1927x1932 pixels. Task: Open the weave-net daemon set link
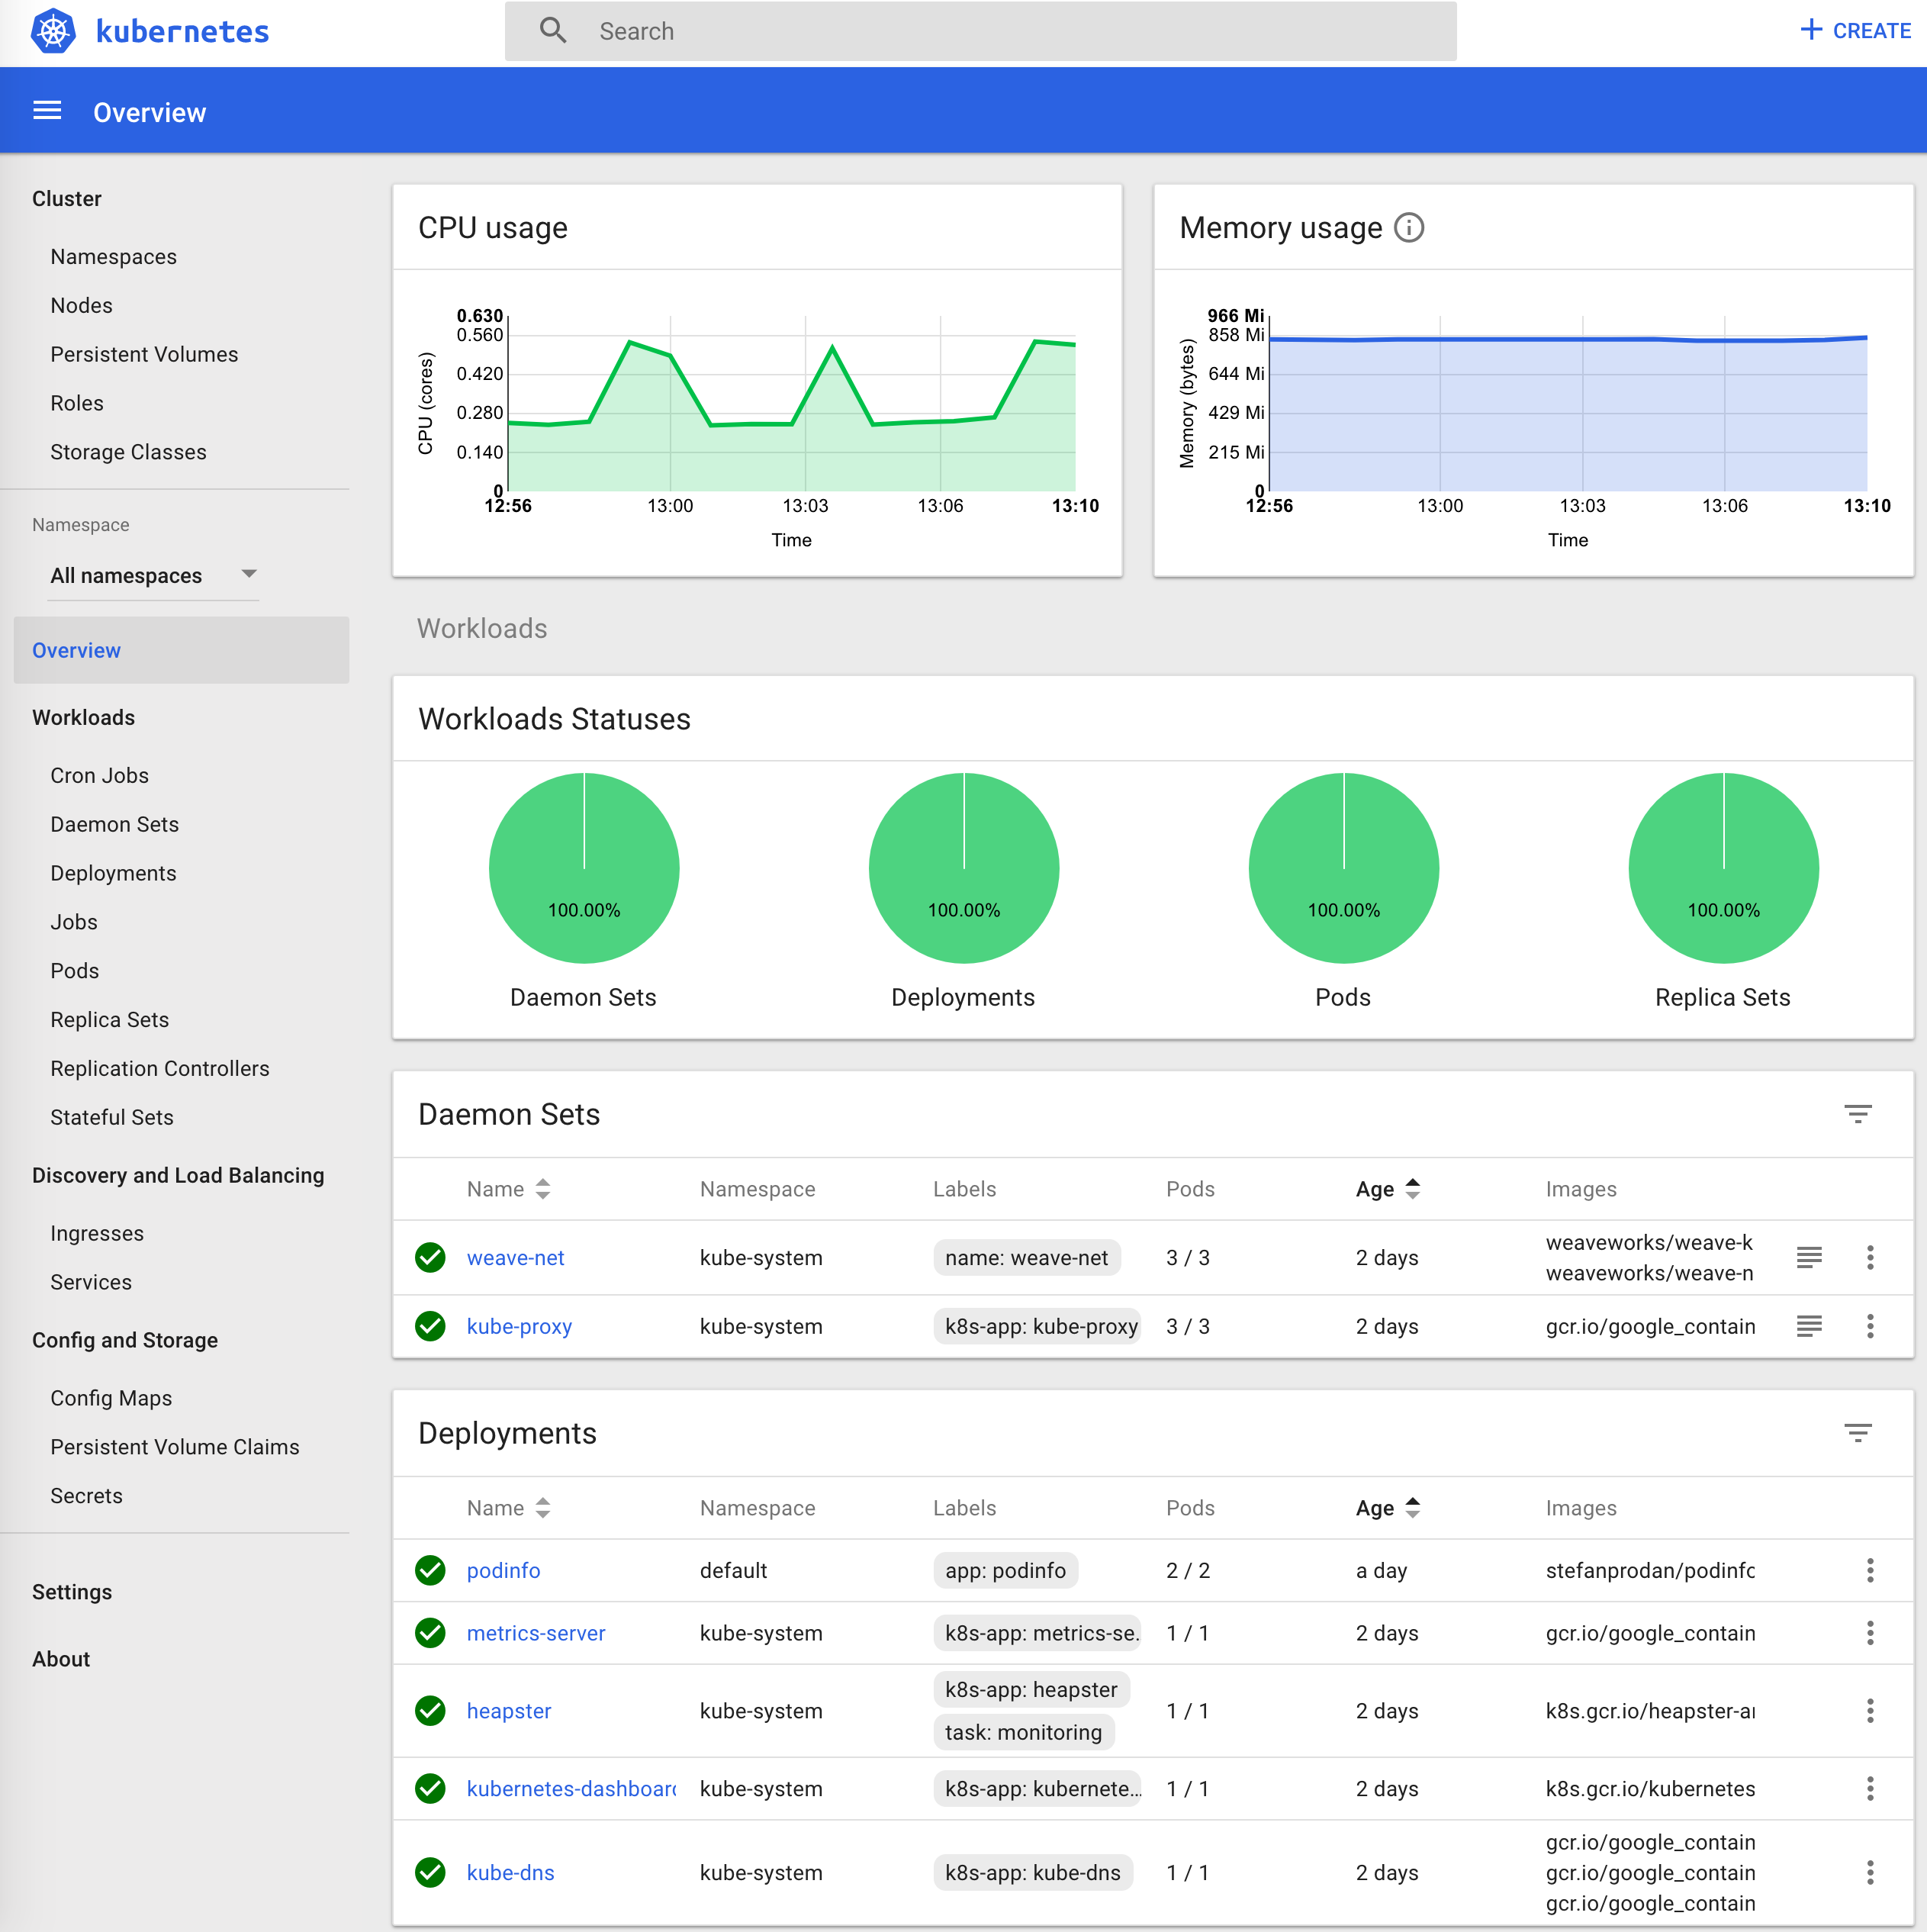coord(515,1258)
